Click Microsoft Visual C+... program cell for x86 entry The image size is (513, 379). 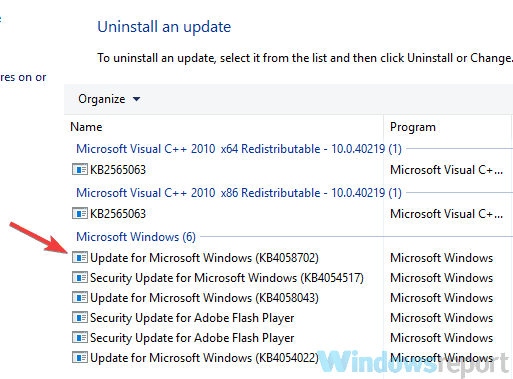tap(446, 214)
